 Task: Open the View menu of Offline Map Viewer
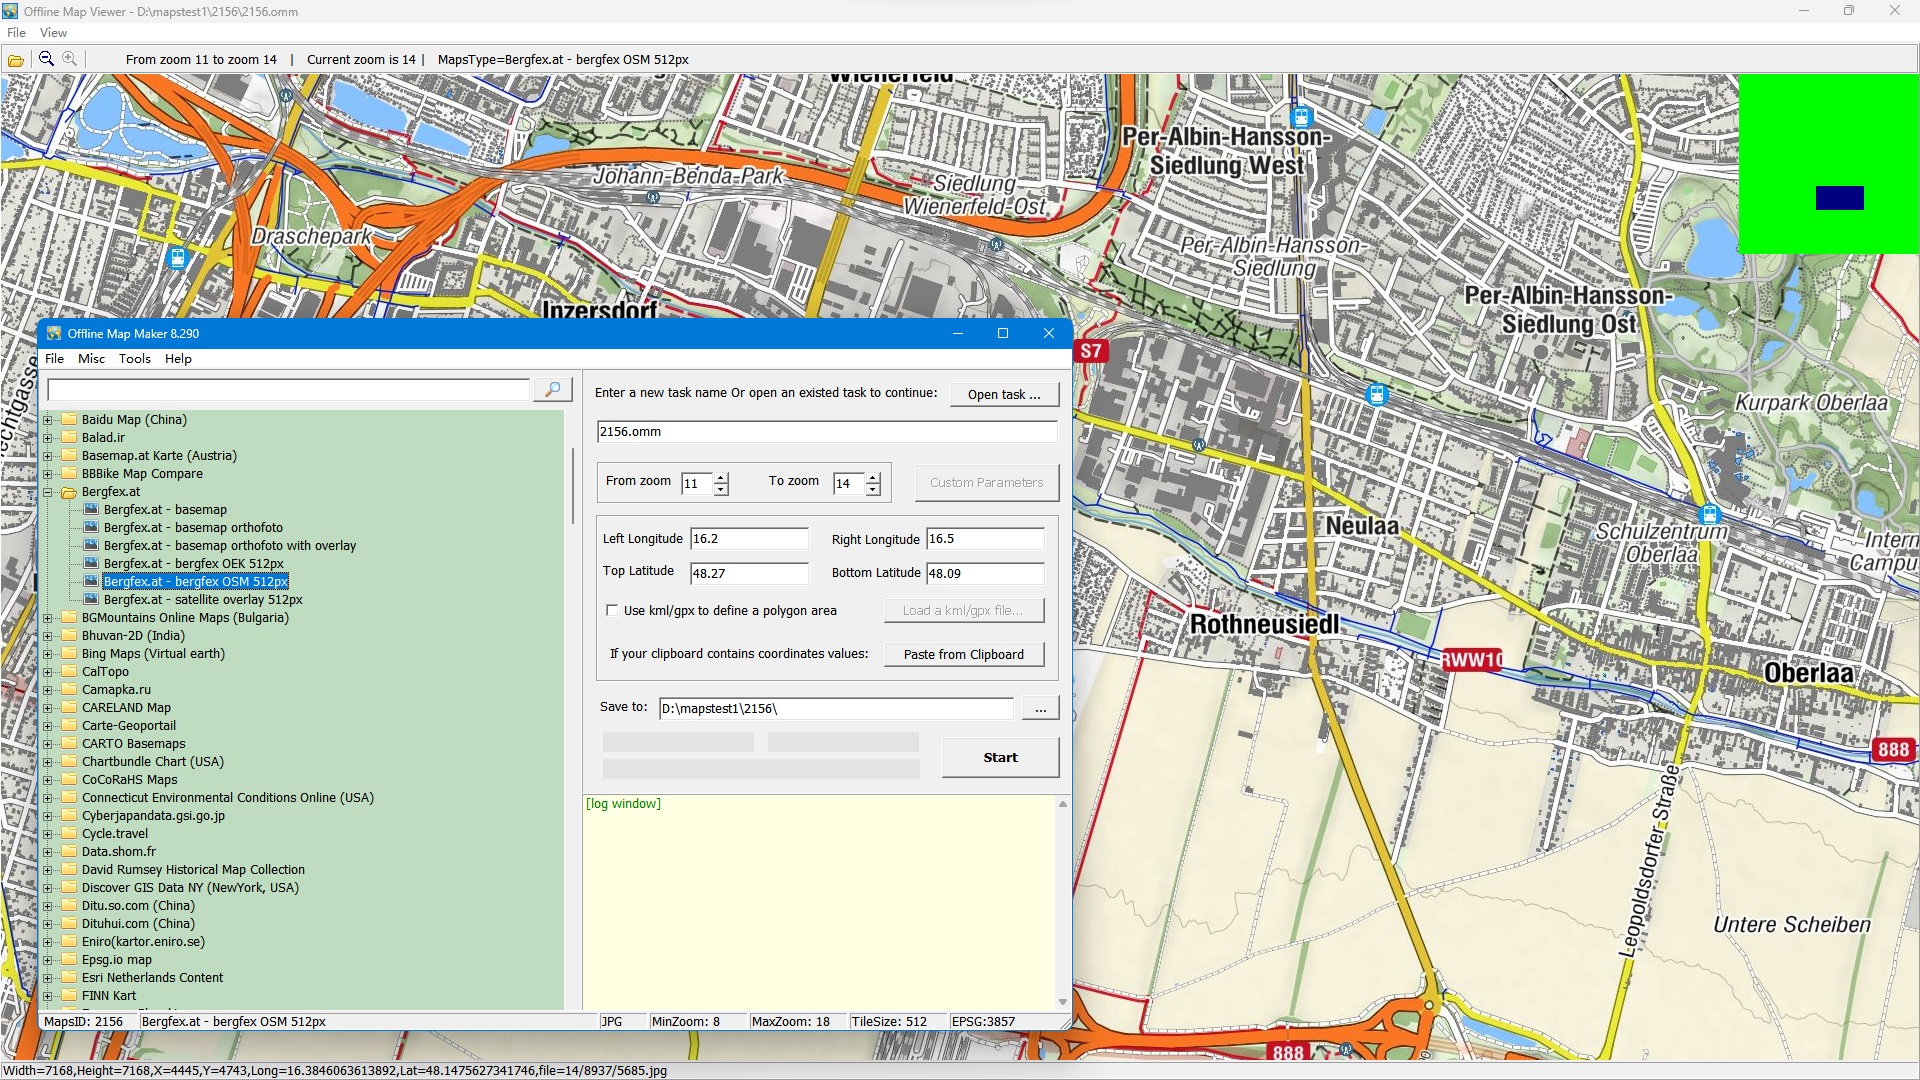coord(53,33)
